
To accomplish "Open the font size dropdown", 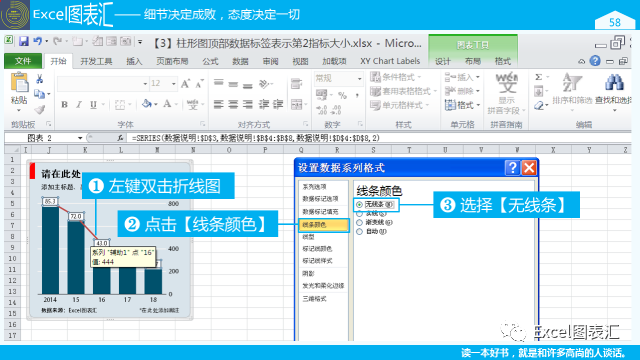I will (174, 84).
